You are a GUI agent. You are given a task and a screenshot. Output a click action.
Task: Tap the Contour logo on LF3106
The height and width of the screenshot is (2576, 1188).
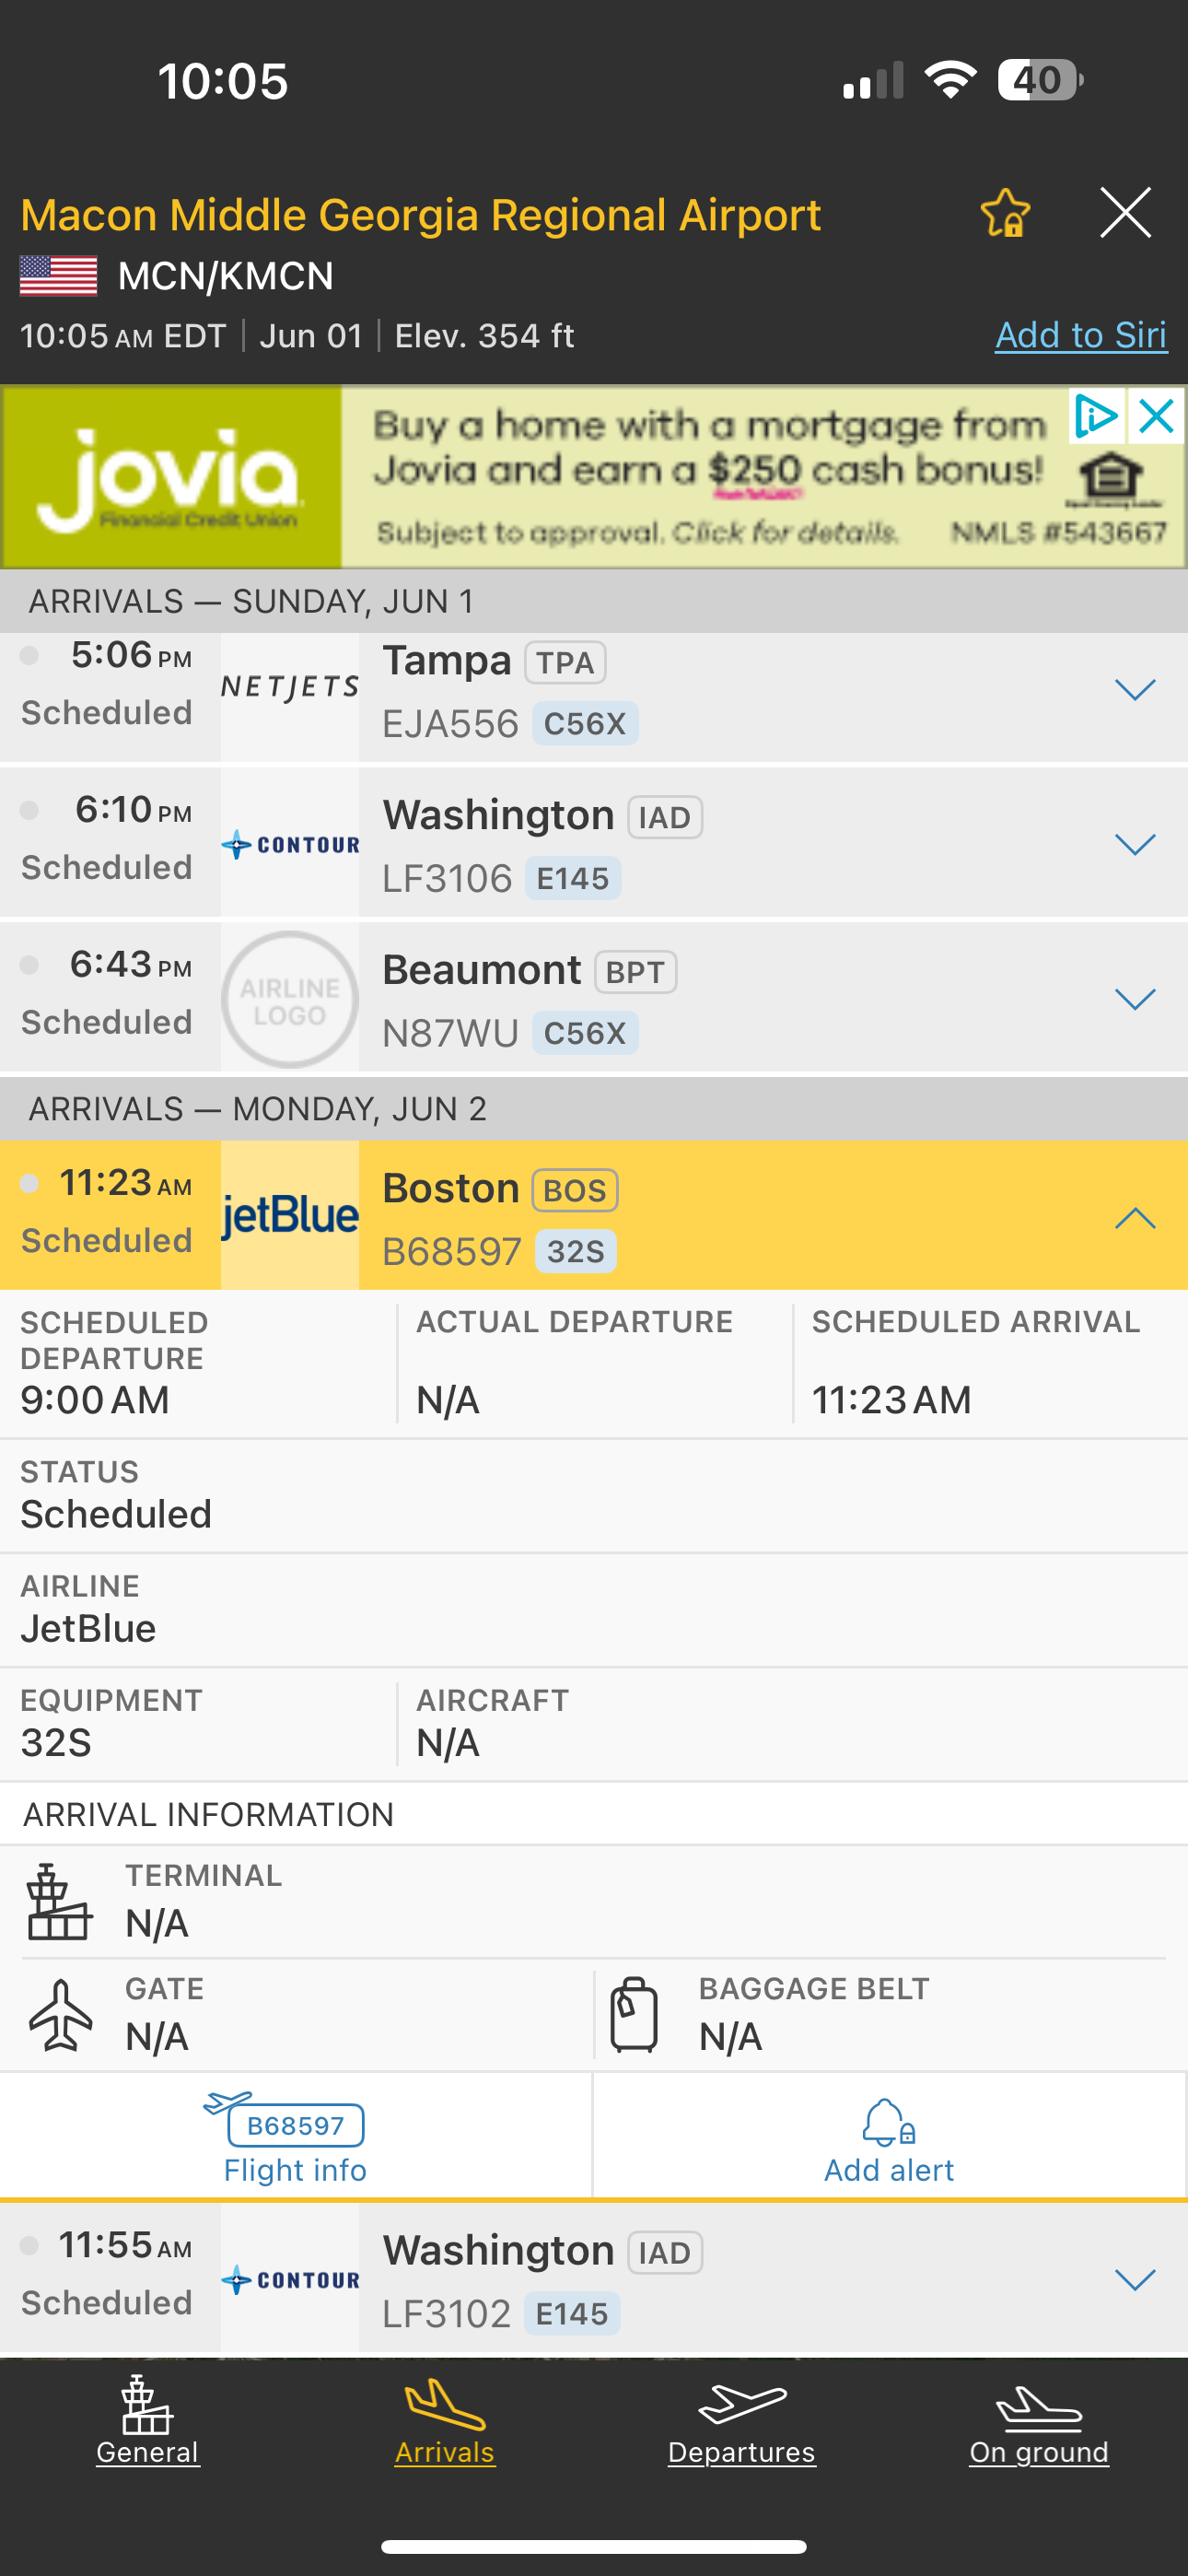(290, 845)
